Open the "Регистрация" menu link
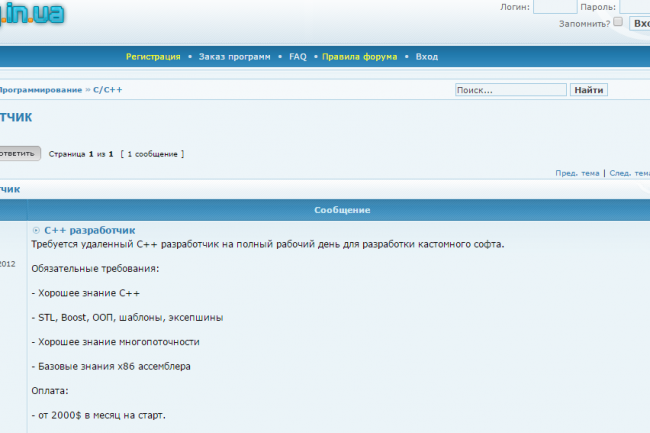Viewport: 650px width, 433px height. click(x=153, y=57)
